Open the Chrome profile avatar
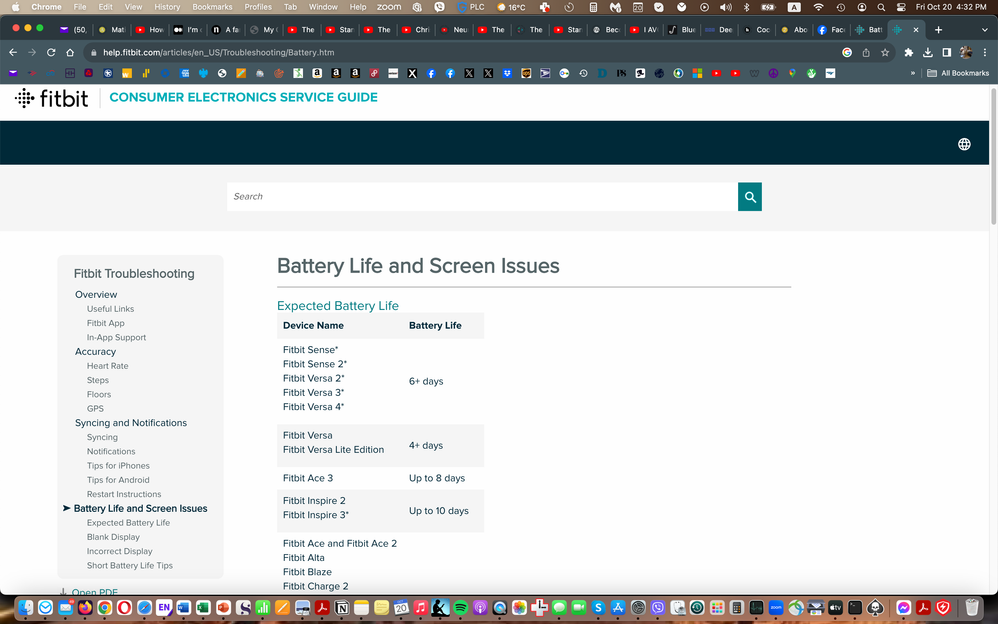998x624 pixels. pyautogui.click(x=966, y=52)
